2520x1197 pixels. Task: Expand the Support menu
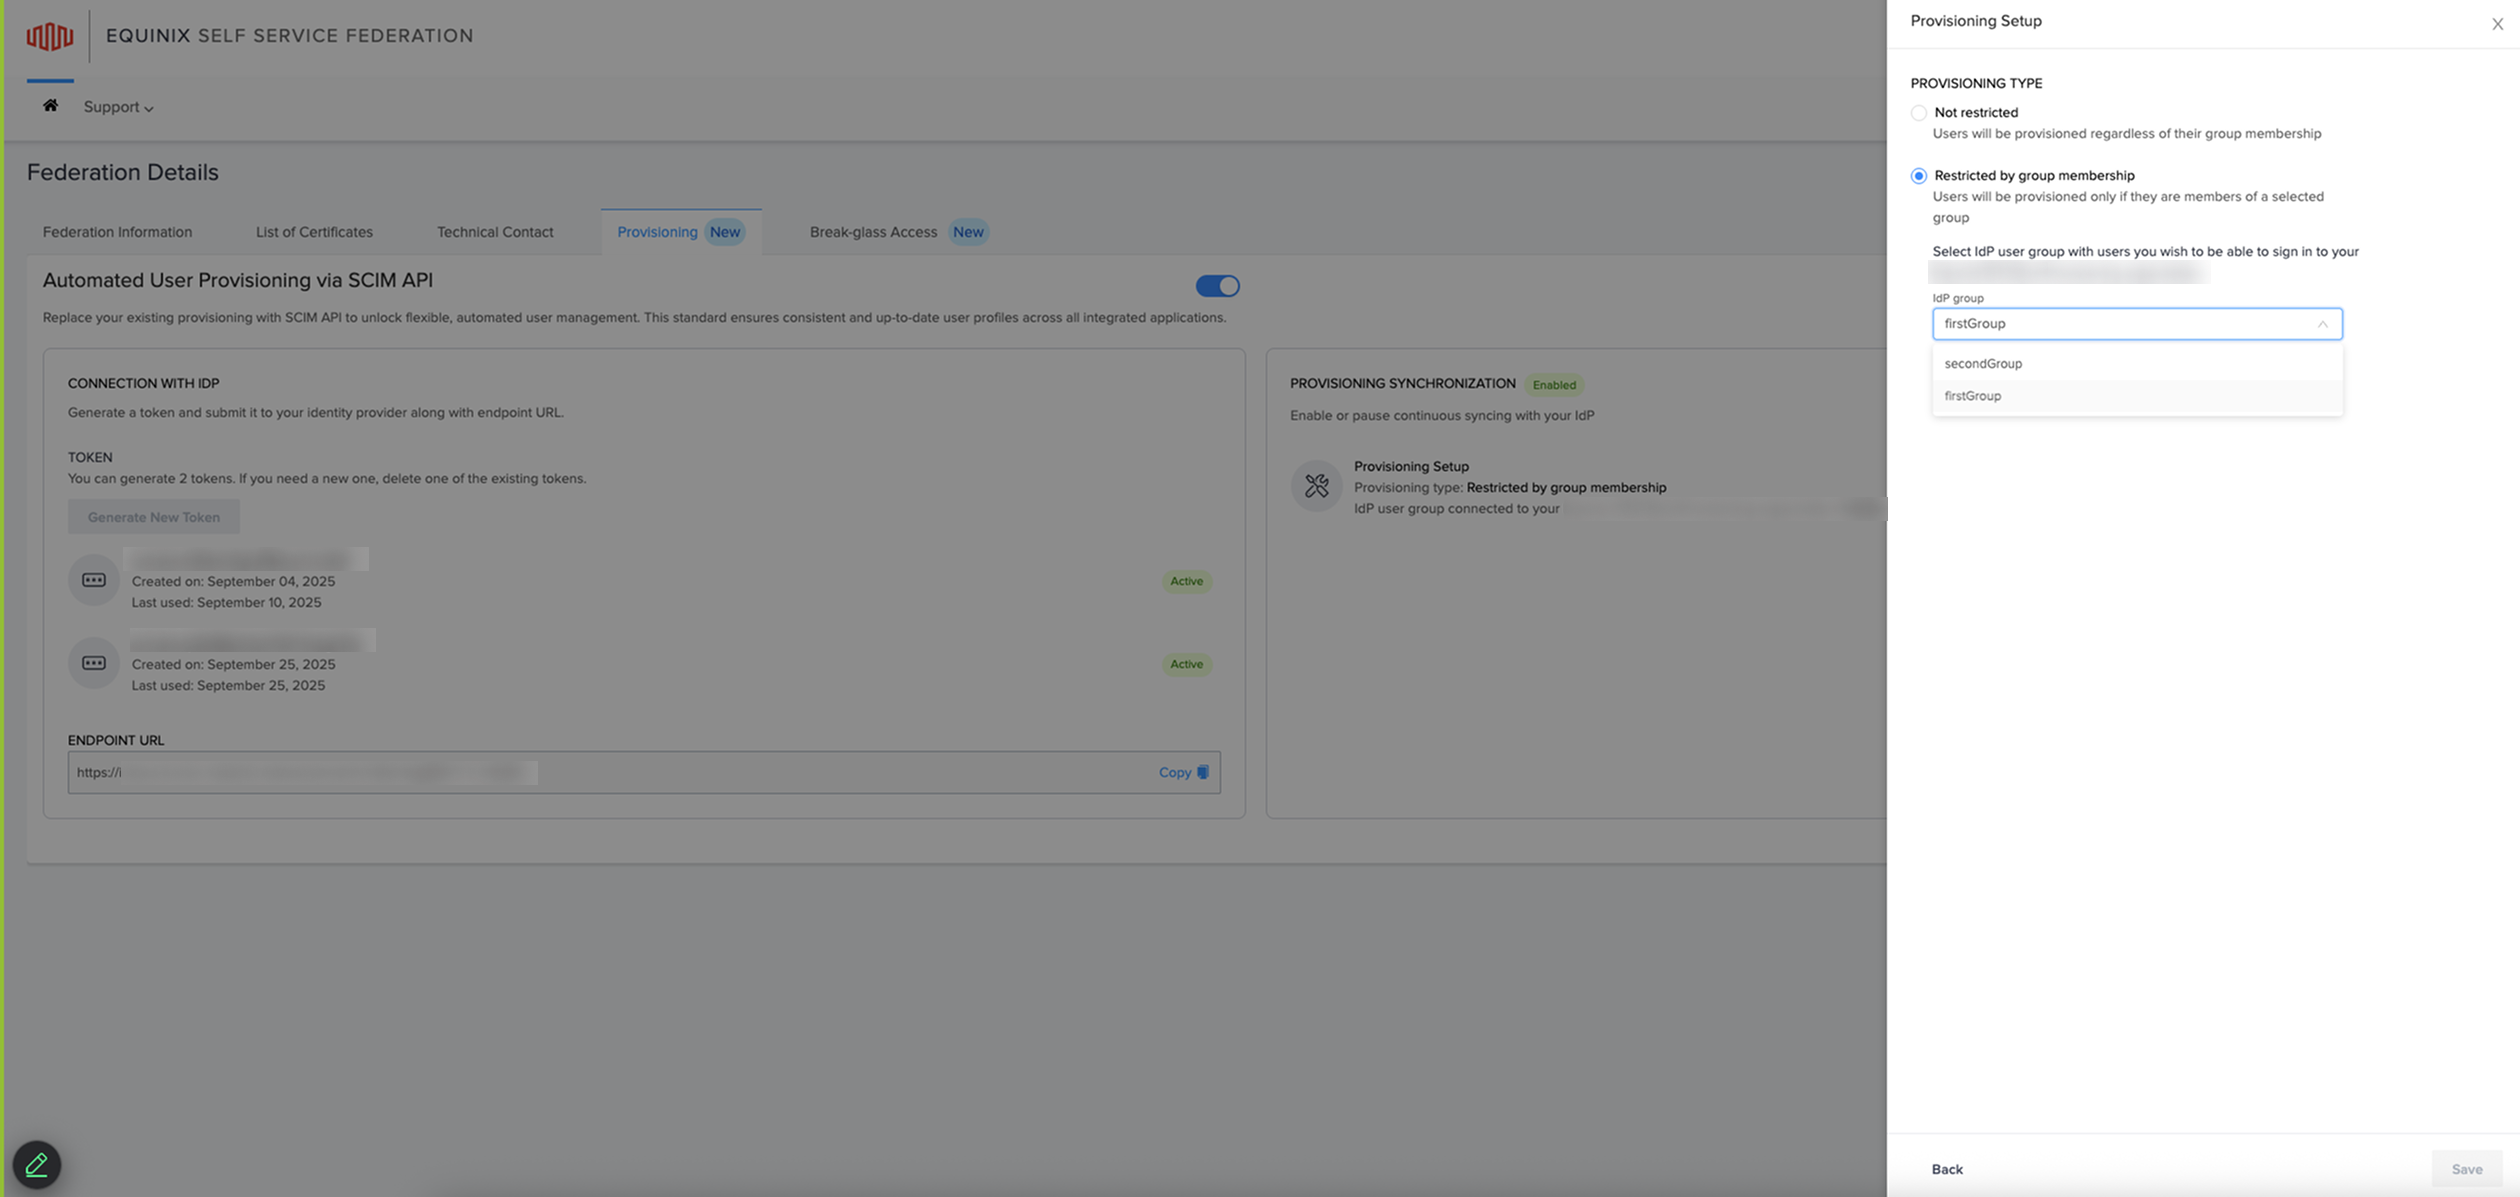click(118, 107)
